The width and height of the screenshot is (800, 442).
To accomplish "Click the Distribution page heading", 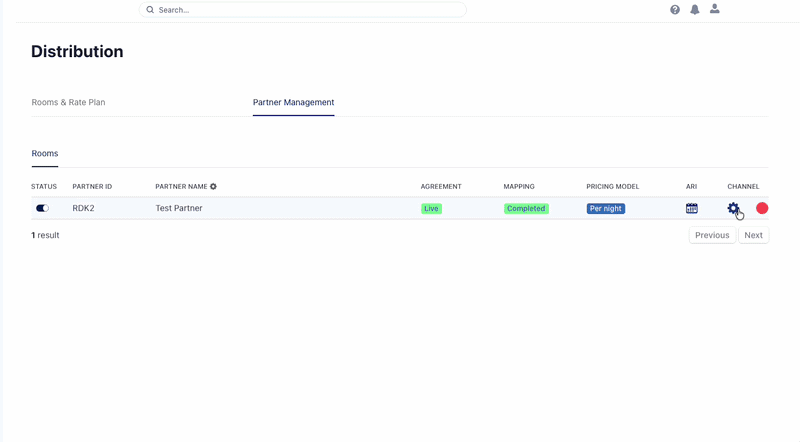I will tap(77, 52).
